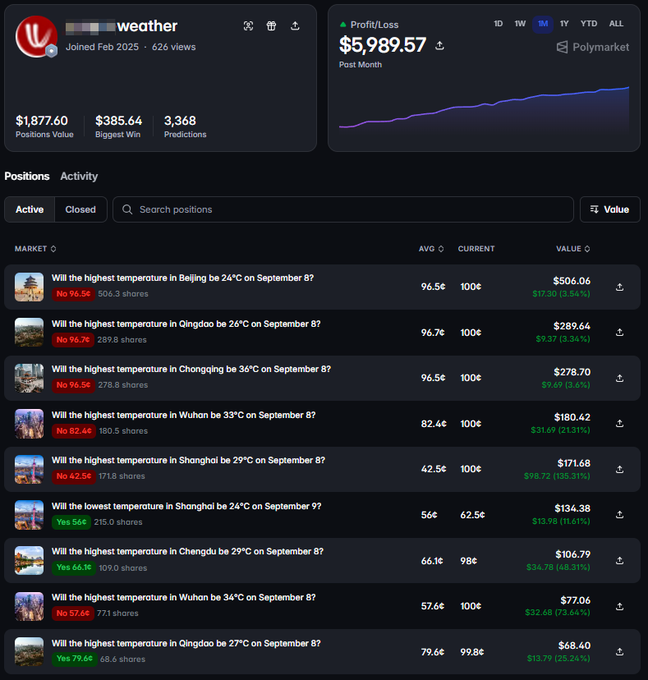Open the Value sort dropdown
The height and width of the screenshot is (680, 648).
tap(610, 209)
